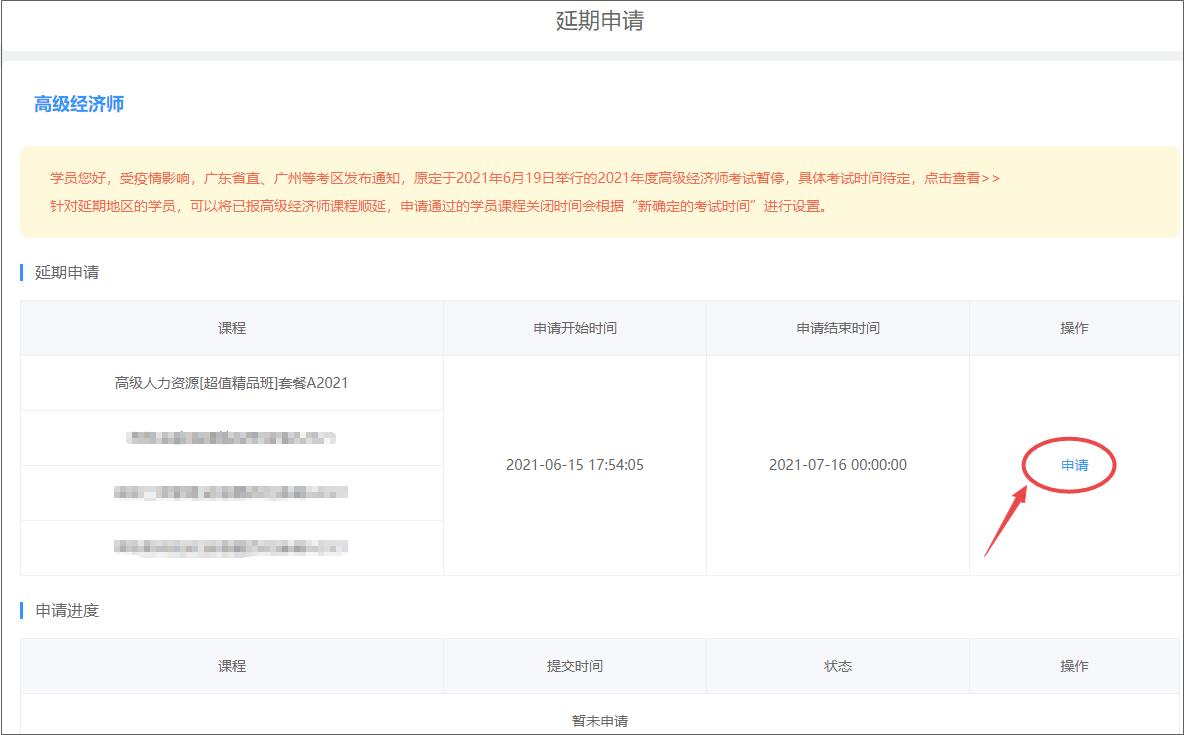
Task: Select the 高级人力资源[超值精品班]套餐A2021 course row
Action: pyautogui.click(x=232, y=383)
